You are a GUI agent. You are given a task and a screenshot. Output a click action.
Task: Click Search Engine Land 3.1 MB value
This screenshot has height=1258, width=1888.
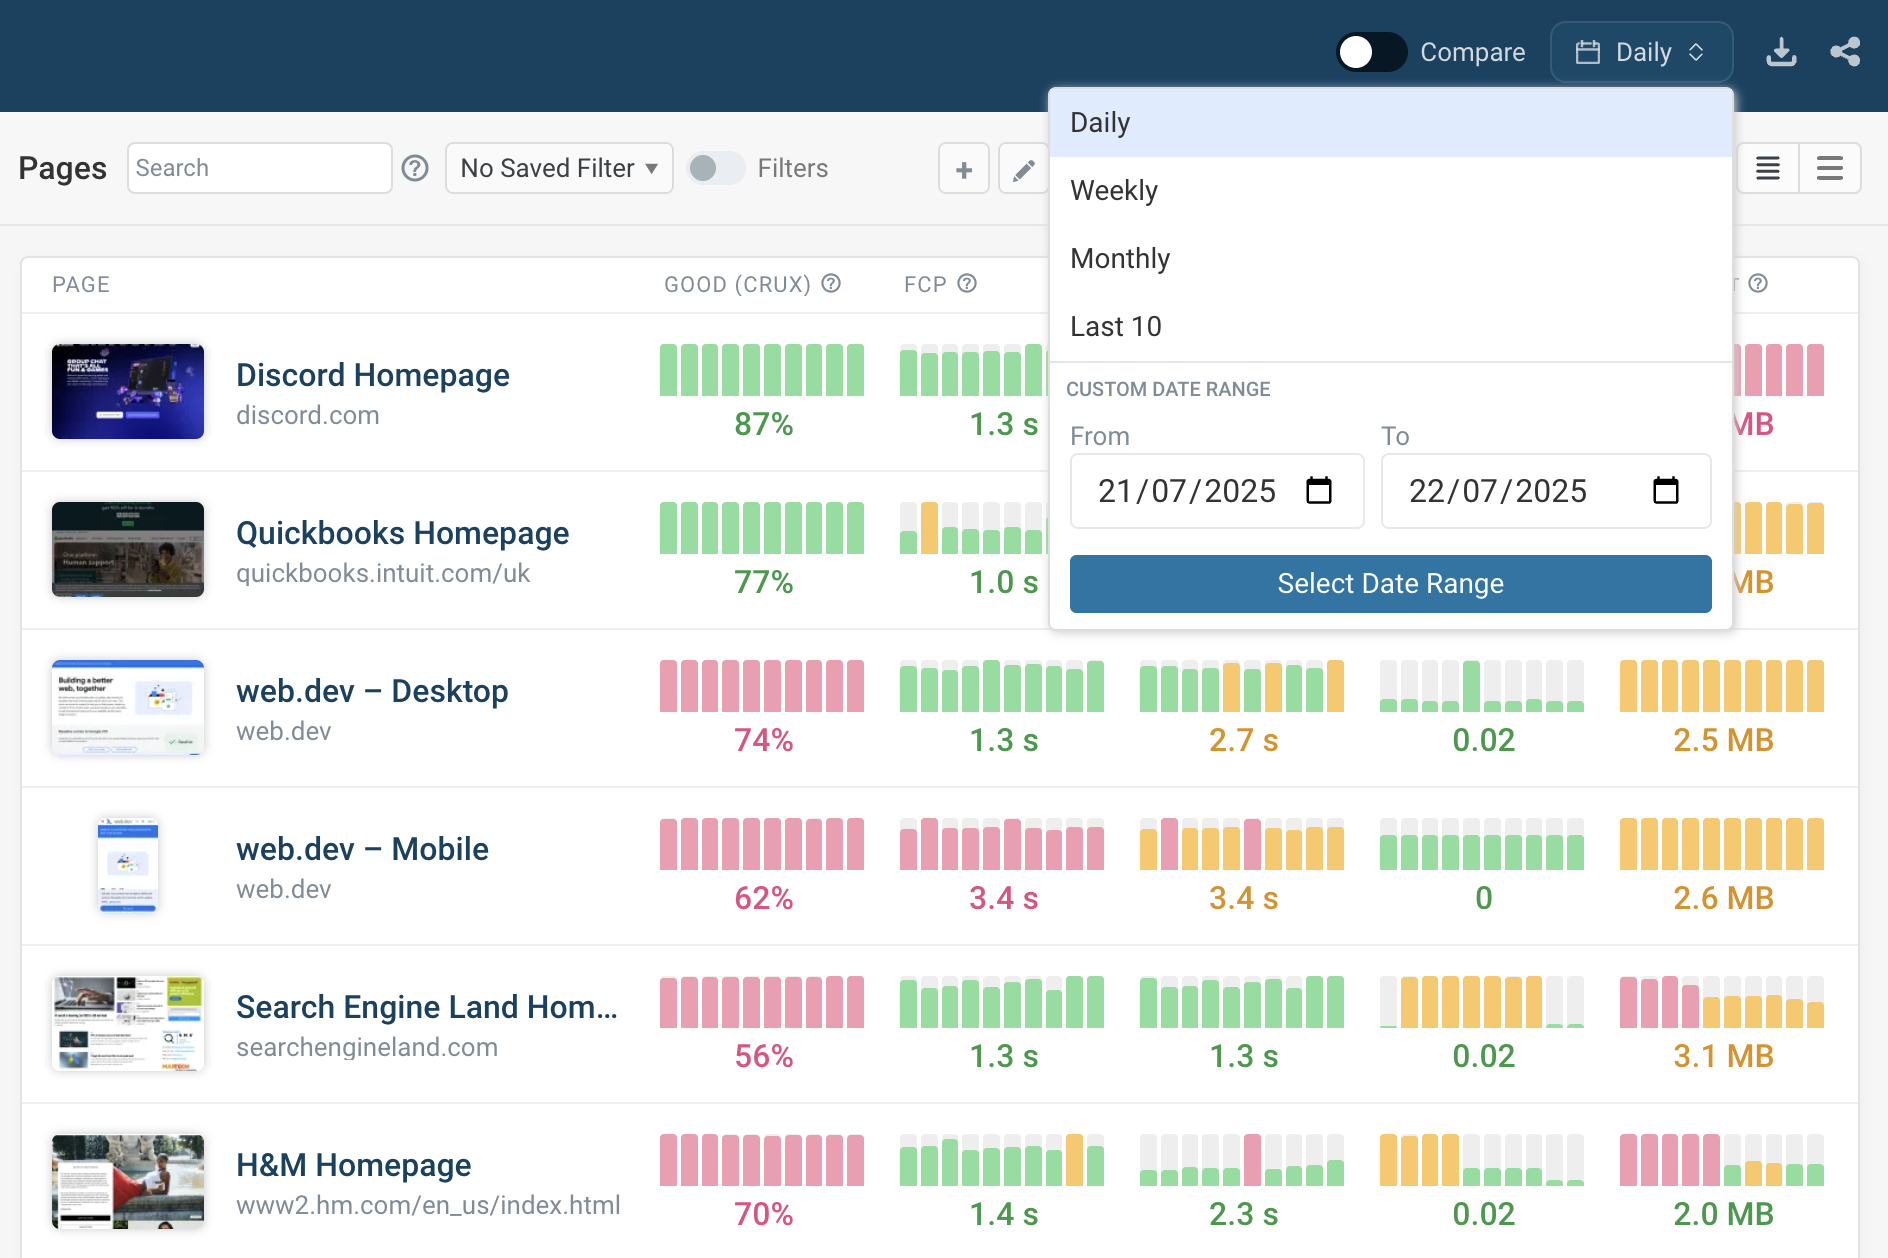(1724, 1056)
